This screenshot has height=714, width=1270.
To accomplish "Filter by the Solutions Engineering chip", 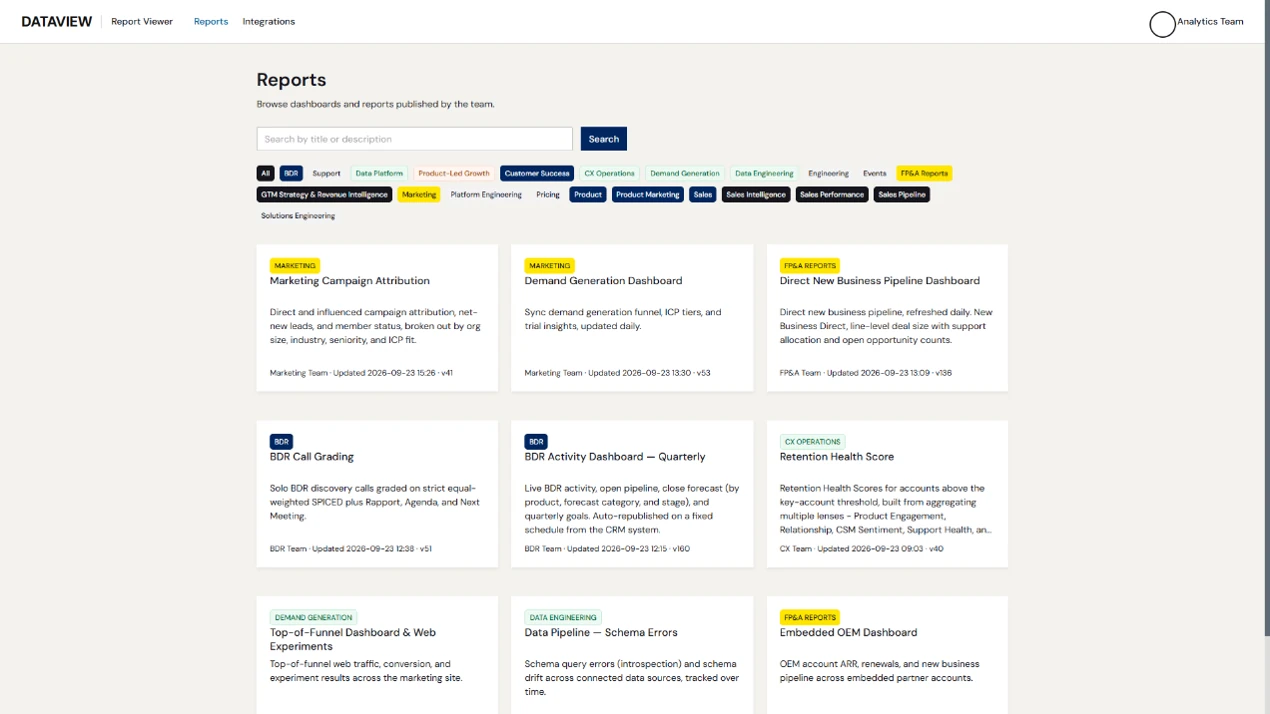I will [x=298, y=215].
